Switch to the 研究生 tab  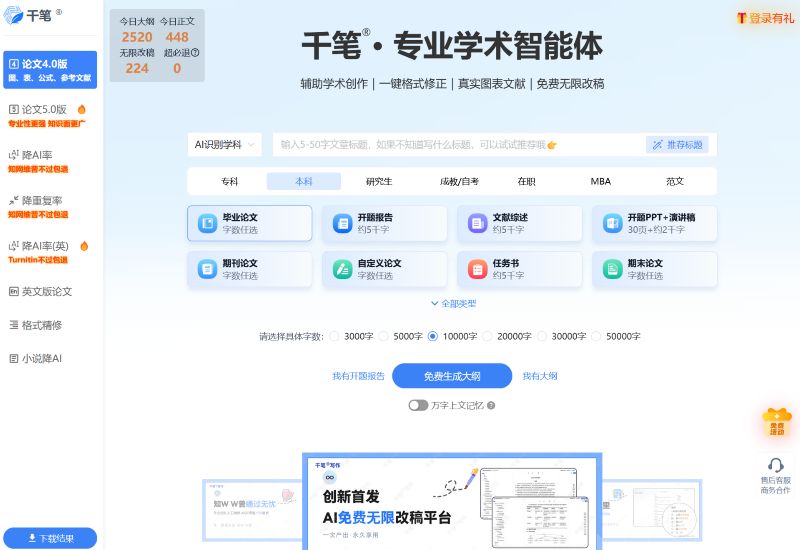pyautogui.click(x=379, y=181)
